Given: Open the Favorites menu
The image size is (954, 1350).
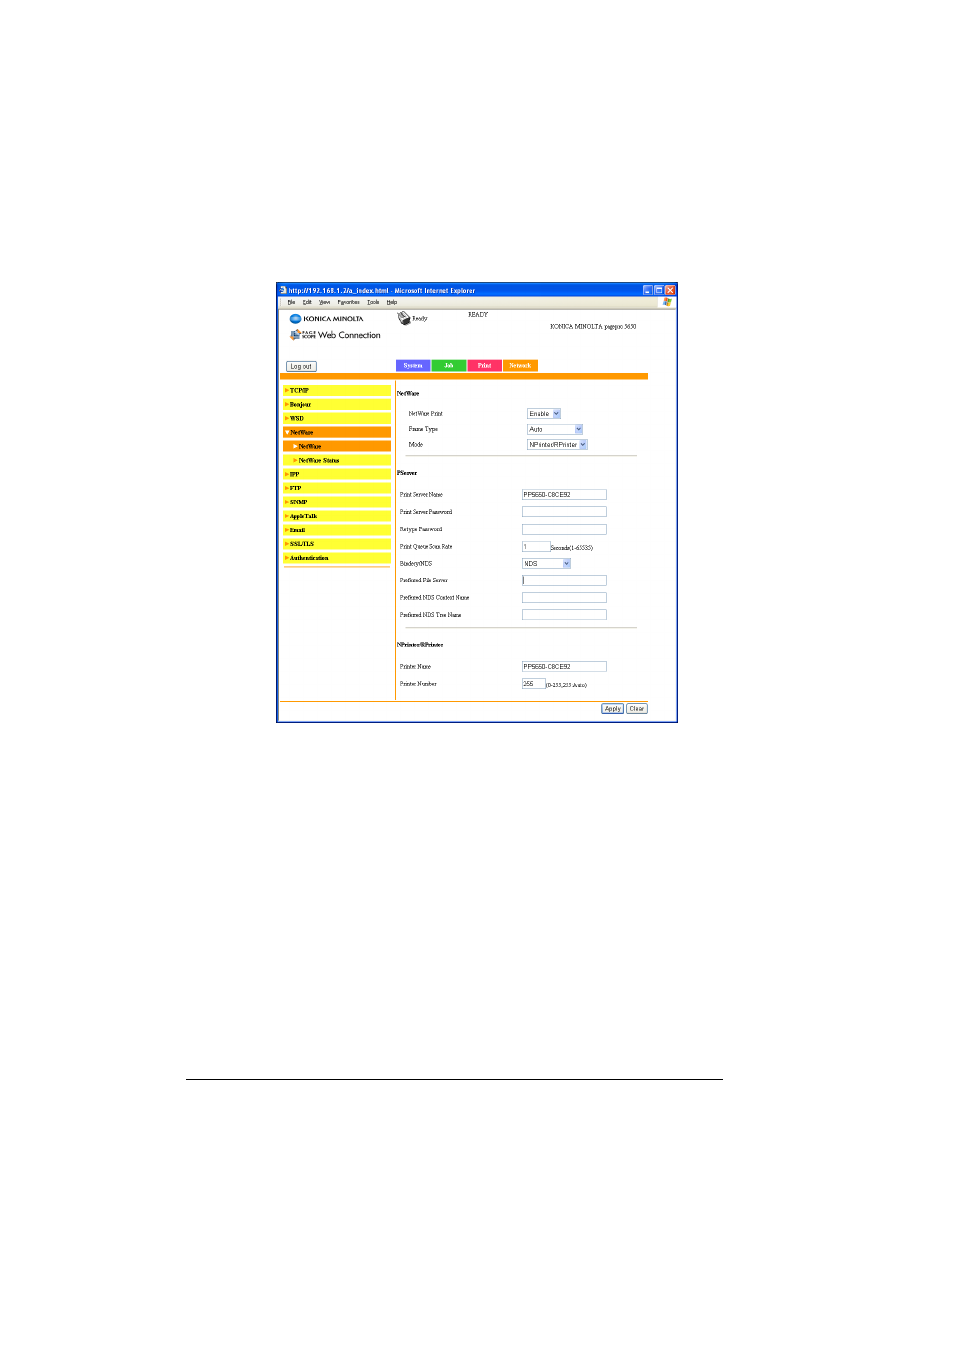Looking at the screenshot, I should (348, 302).
